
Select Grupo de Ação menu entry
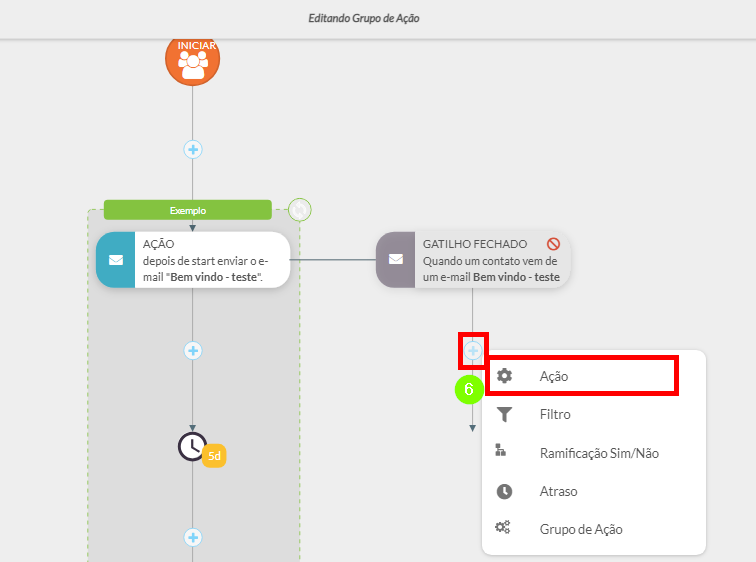581,529
